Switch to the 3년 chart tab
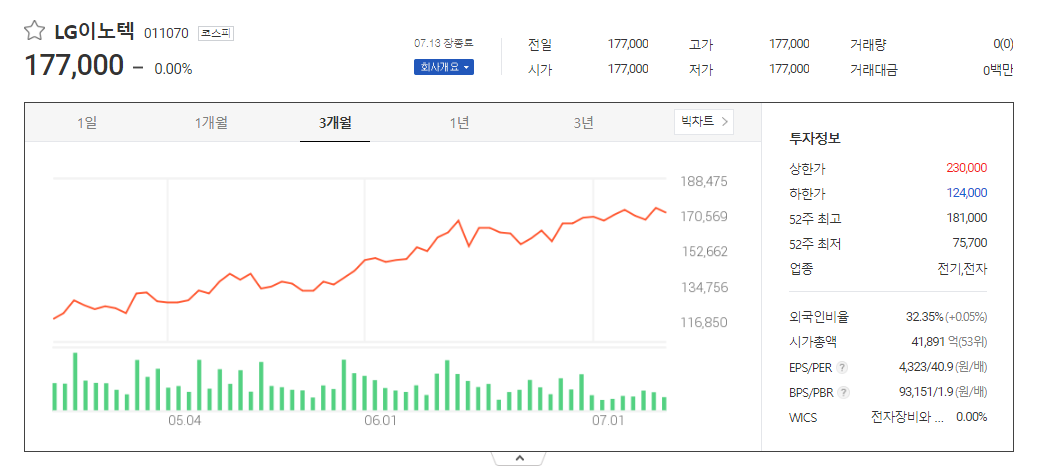Image resolution: width=1039 pixels, height=473 pixels. tap(583, 123)
